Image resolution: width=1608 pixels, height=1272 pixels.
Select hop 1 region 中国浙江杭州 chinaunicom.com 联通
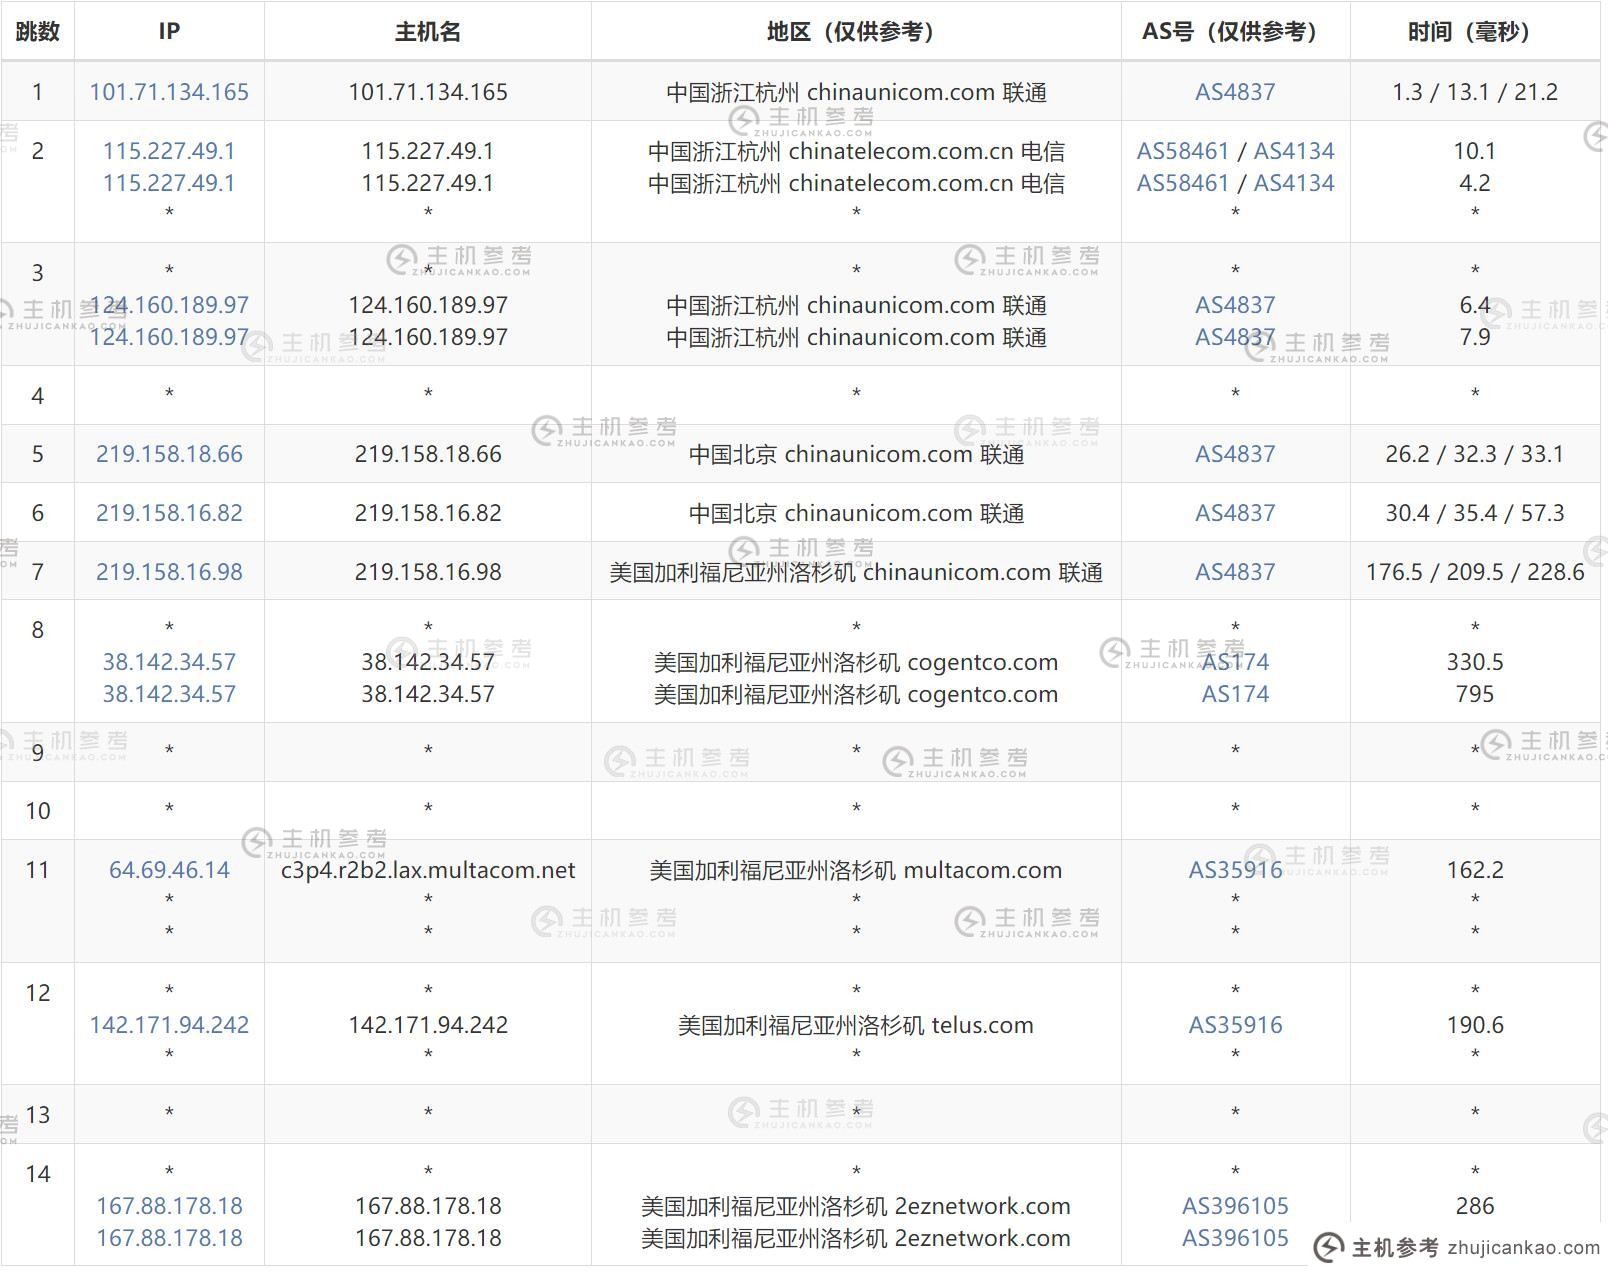(856, 92)
